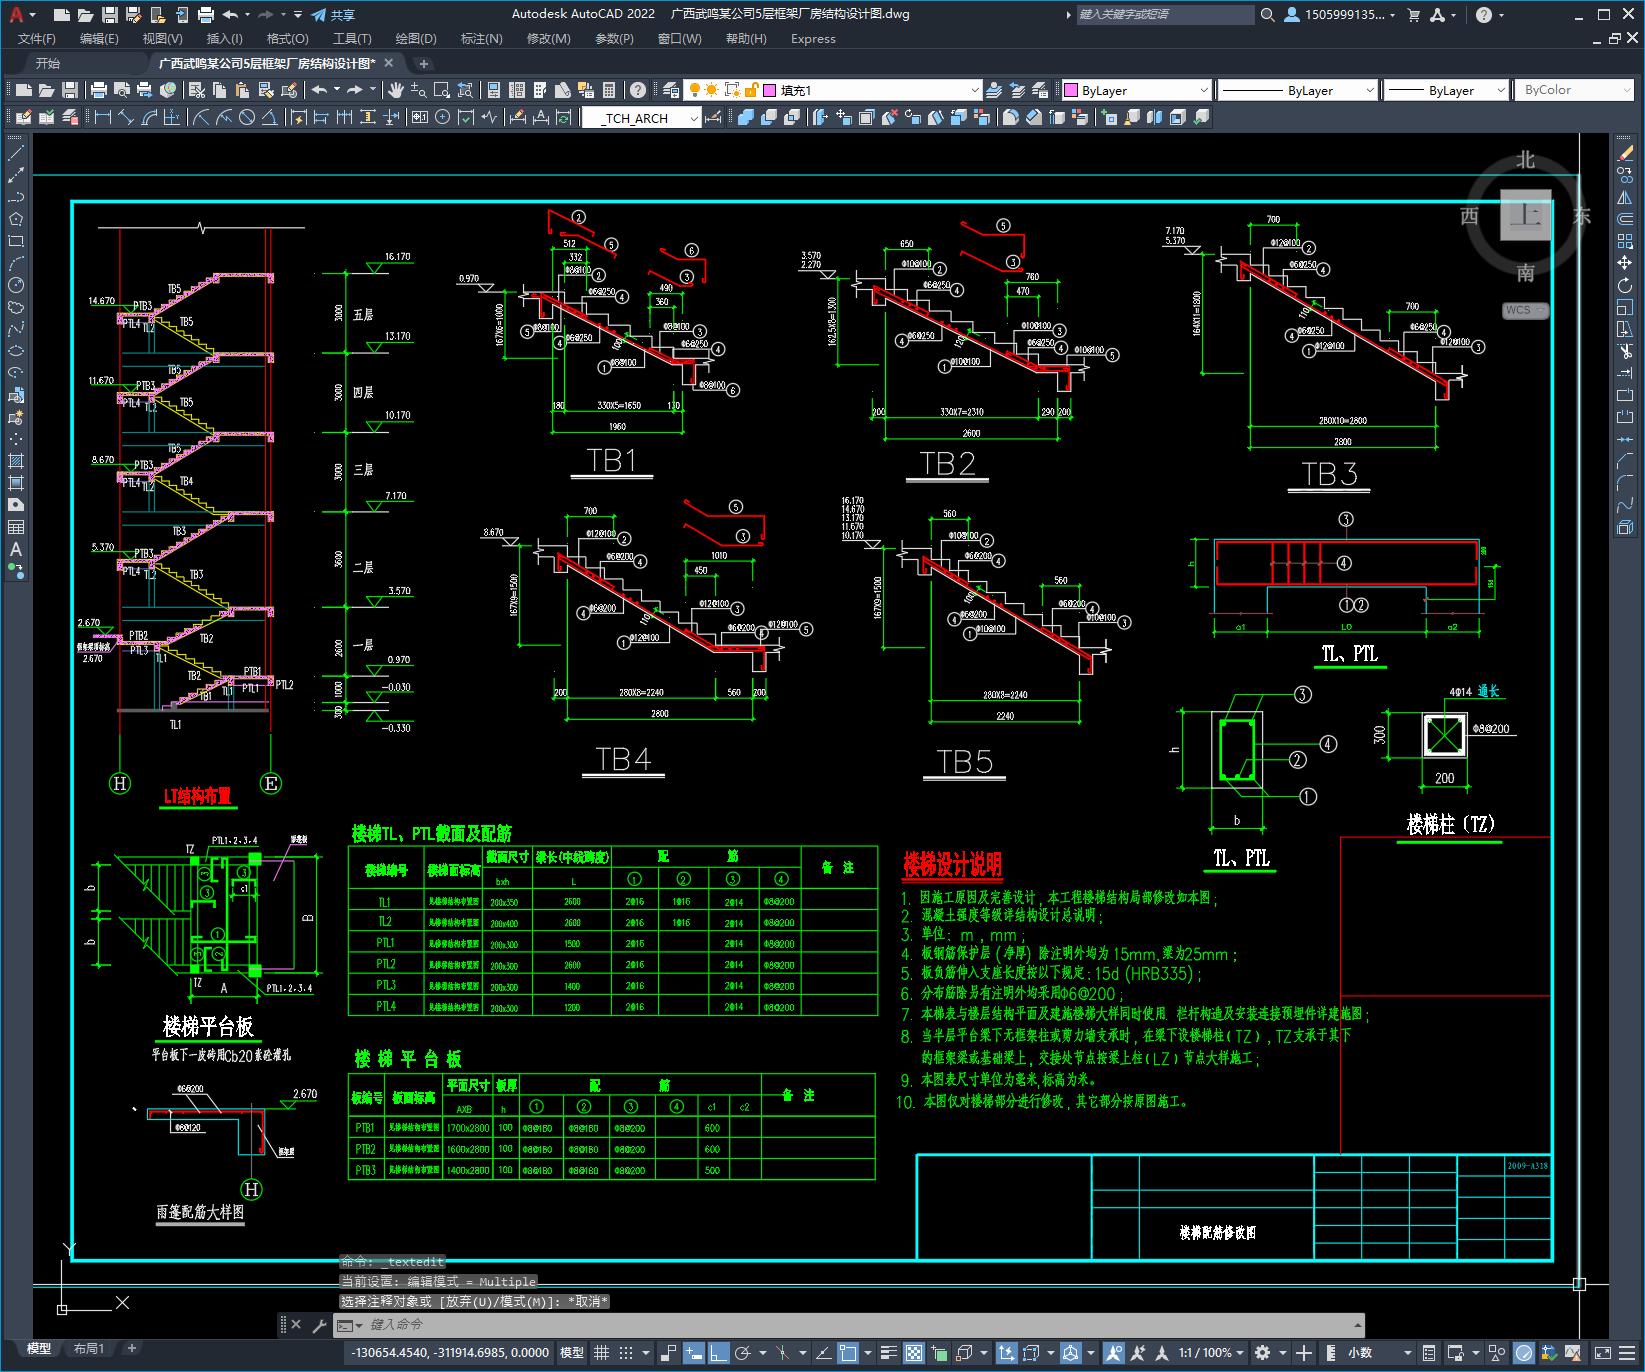The height and width of the screenshot is (1372, 1645).
Task: Click the Autodesk App Store cart icon
Action: pyautogui.click(x=1414, y=14)
